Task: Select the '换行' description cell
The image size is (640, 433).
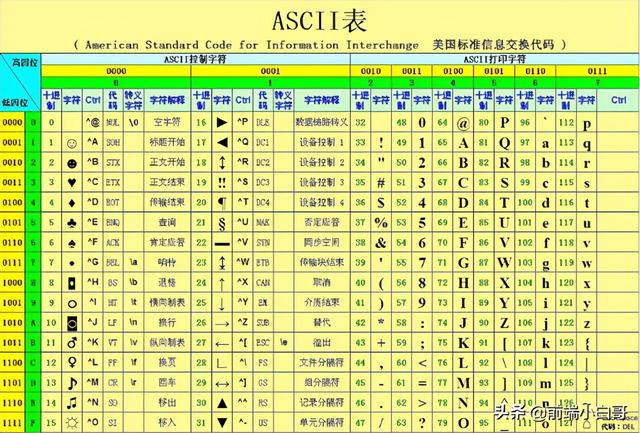Action: click(167, 322)
